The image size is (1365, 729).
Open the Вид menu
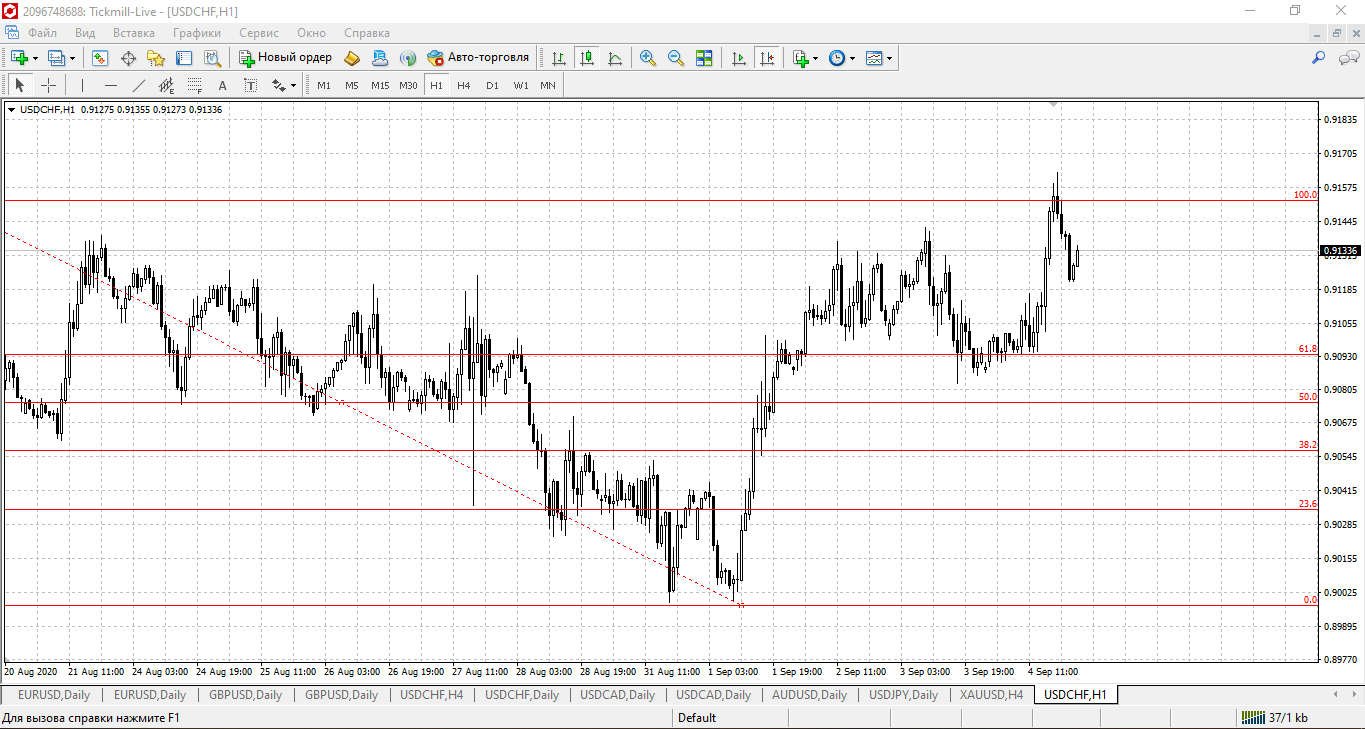(x=85, y=33)
